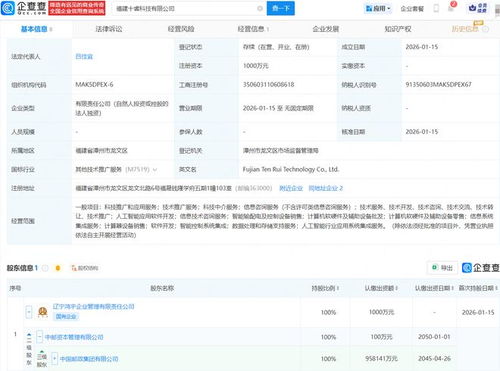Open the 经营风险 tab
The height and width of the screenshot is (371, 500).
tap(181, 29)
